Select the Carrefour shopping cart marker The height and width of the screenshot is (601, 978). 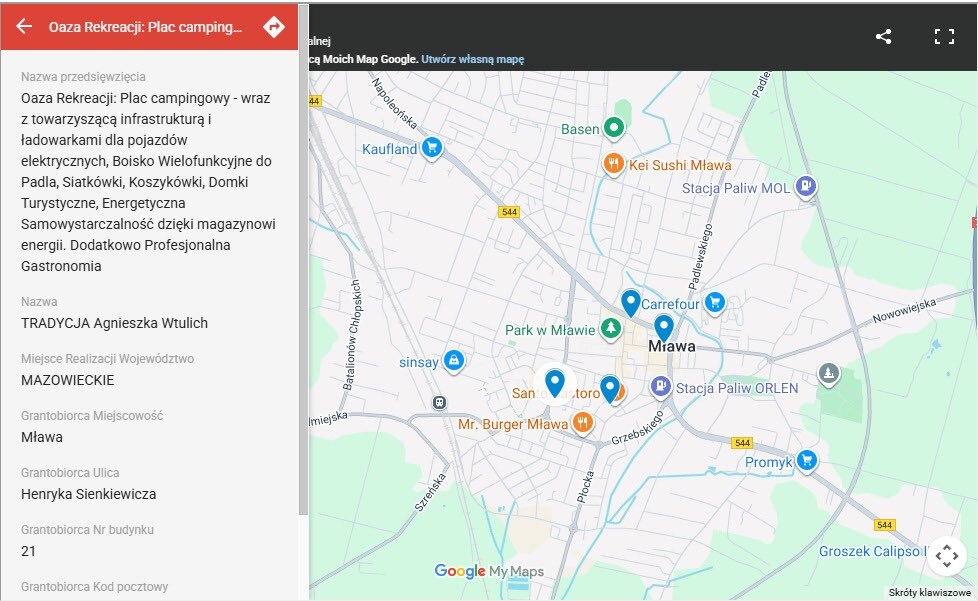click(x=714, y=302)
